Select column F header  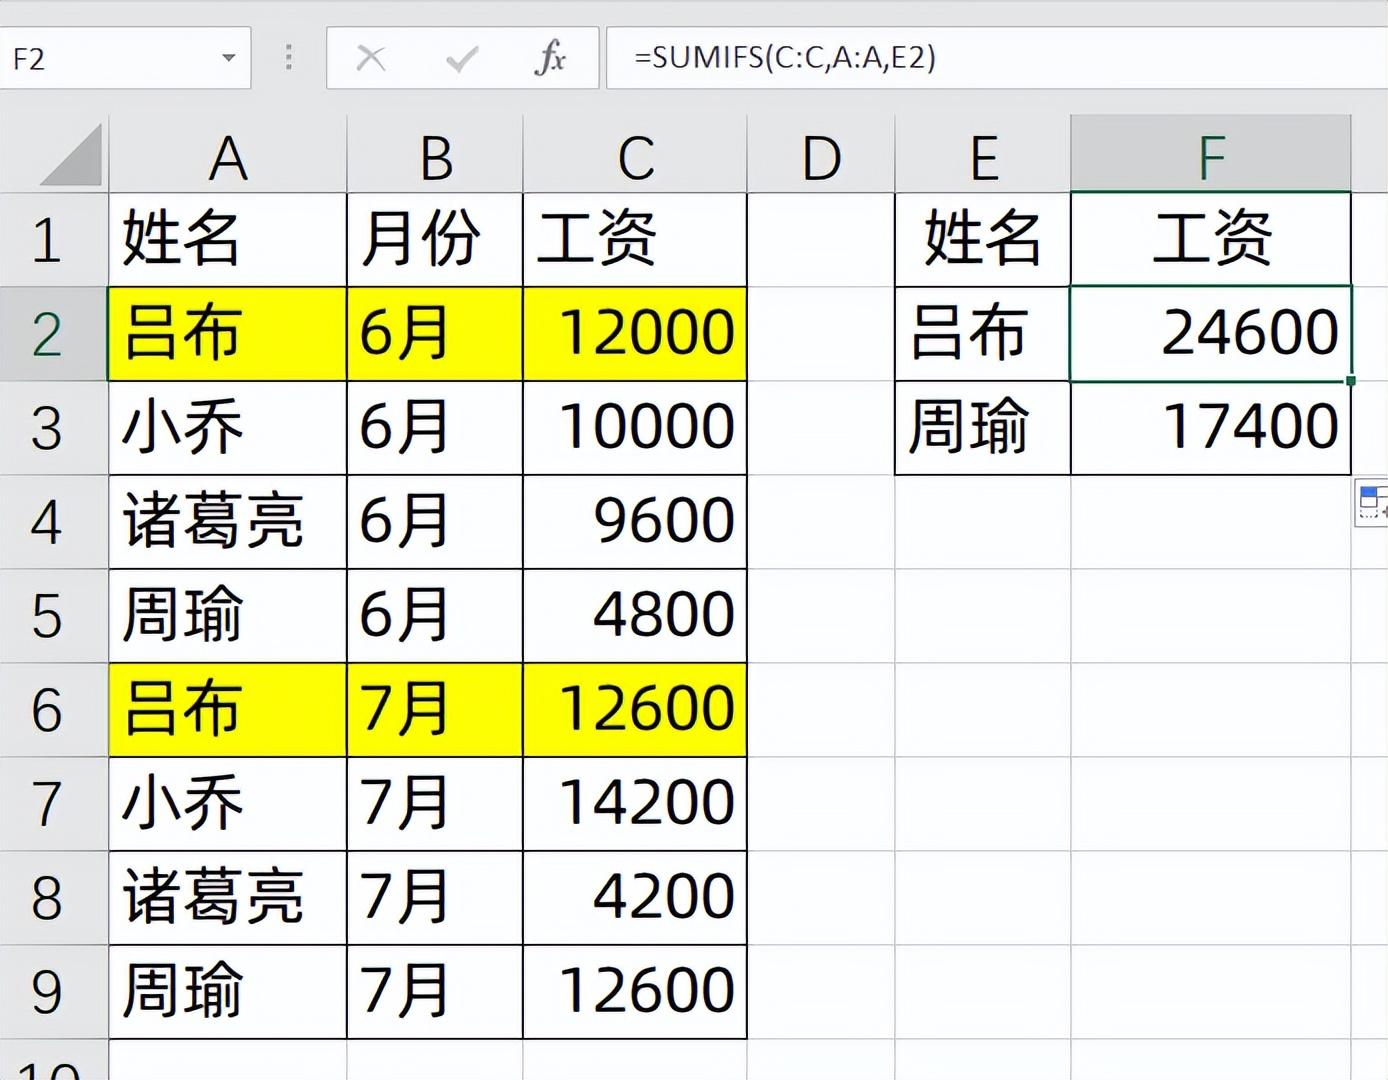tap(1211, 155)
